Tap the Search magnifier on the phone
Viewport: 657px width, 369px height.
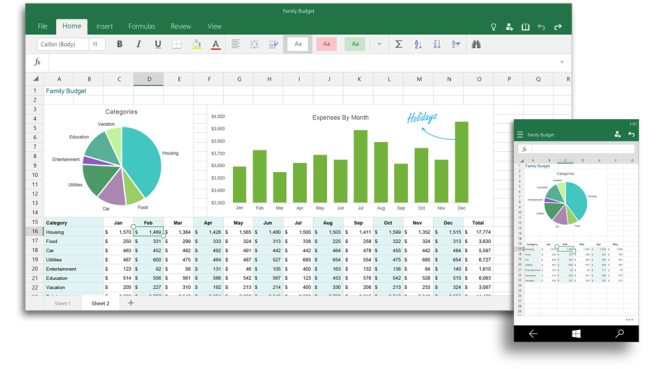619,333
